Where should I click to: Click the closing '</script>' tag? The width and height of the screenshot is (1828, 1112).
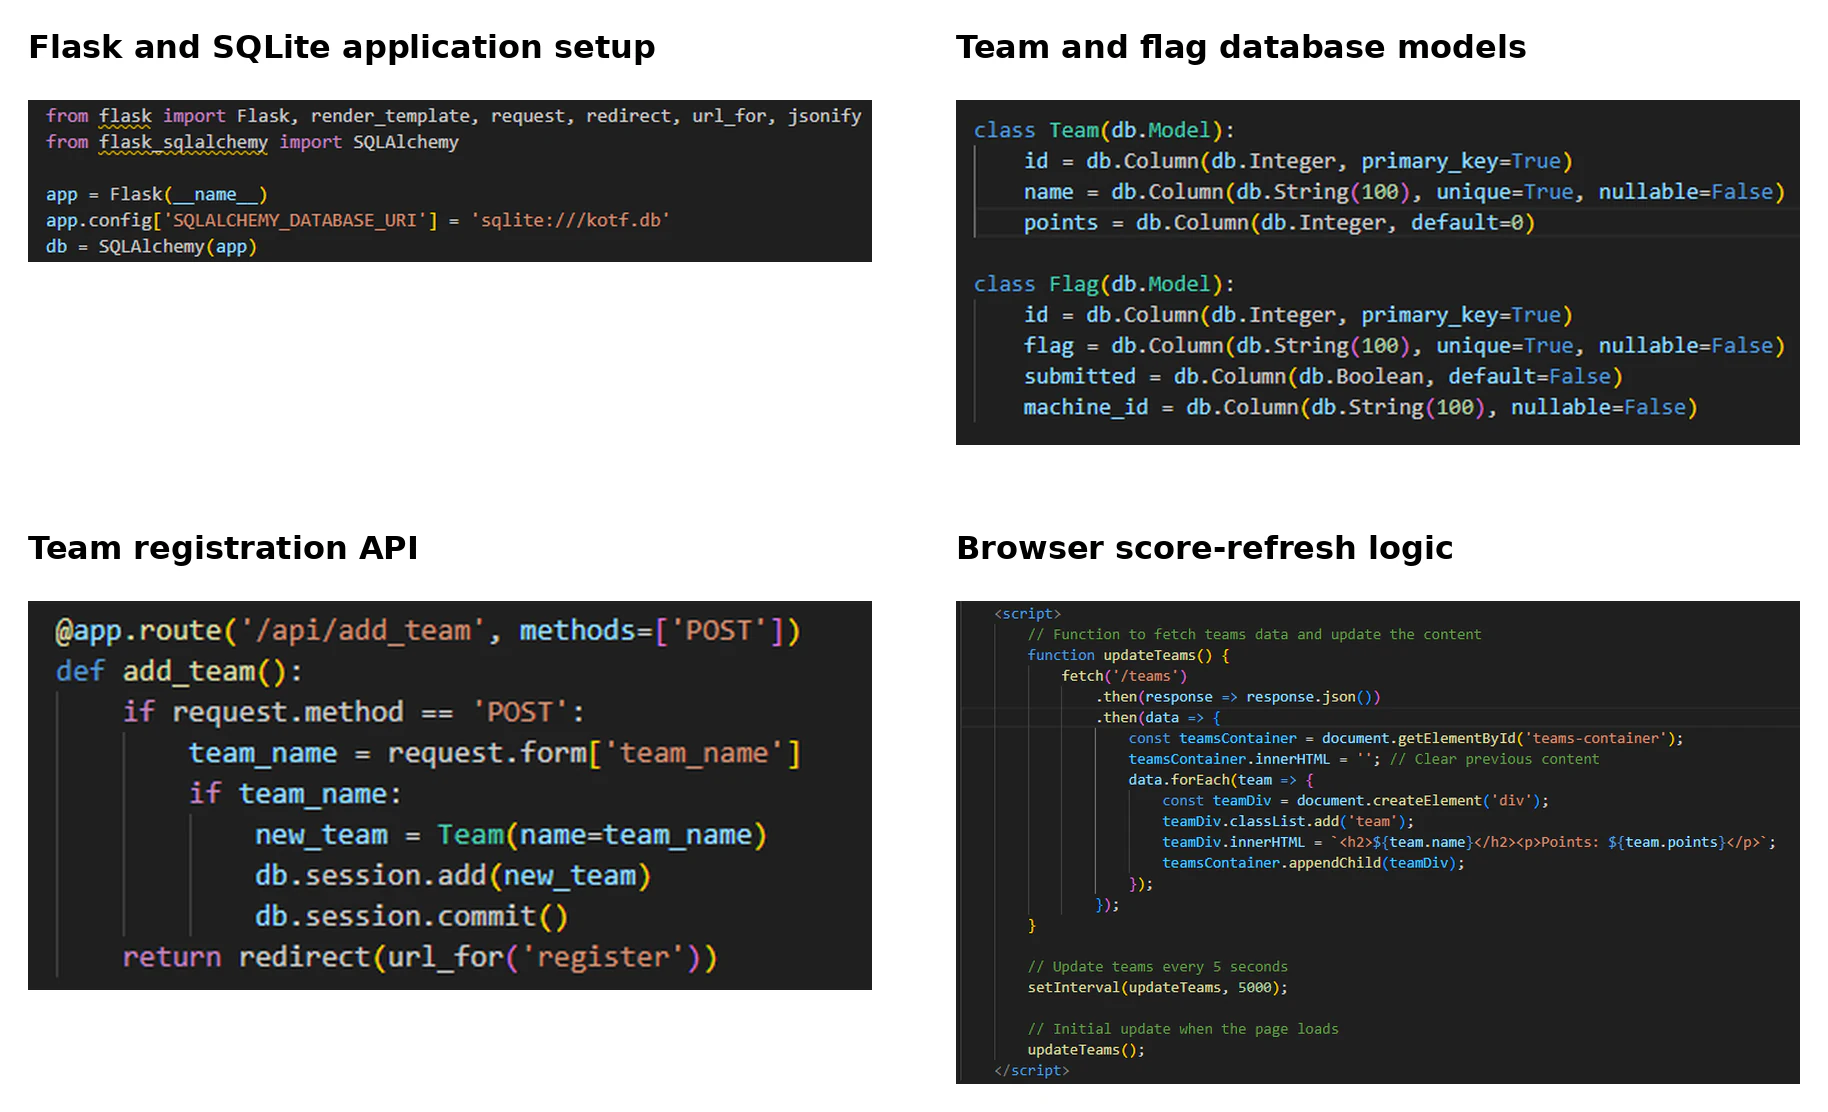[1032, 1071]
